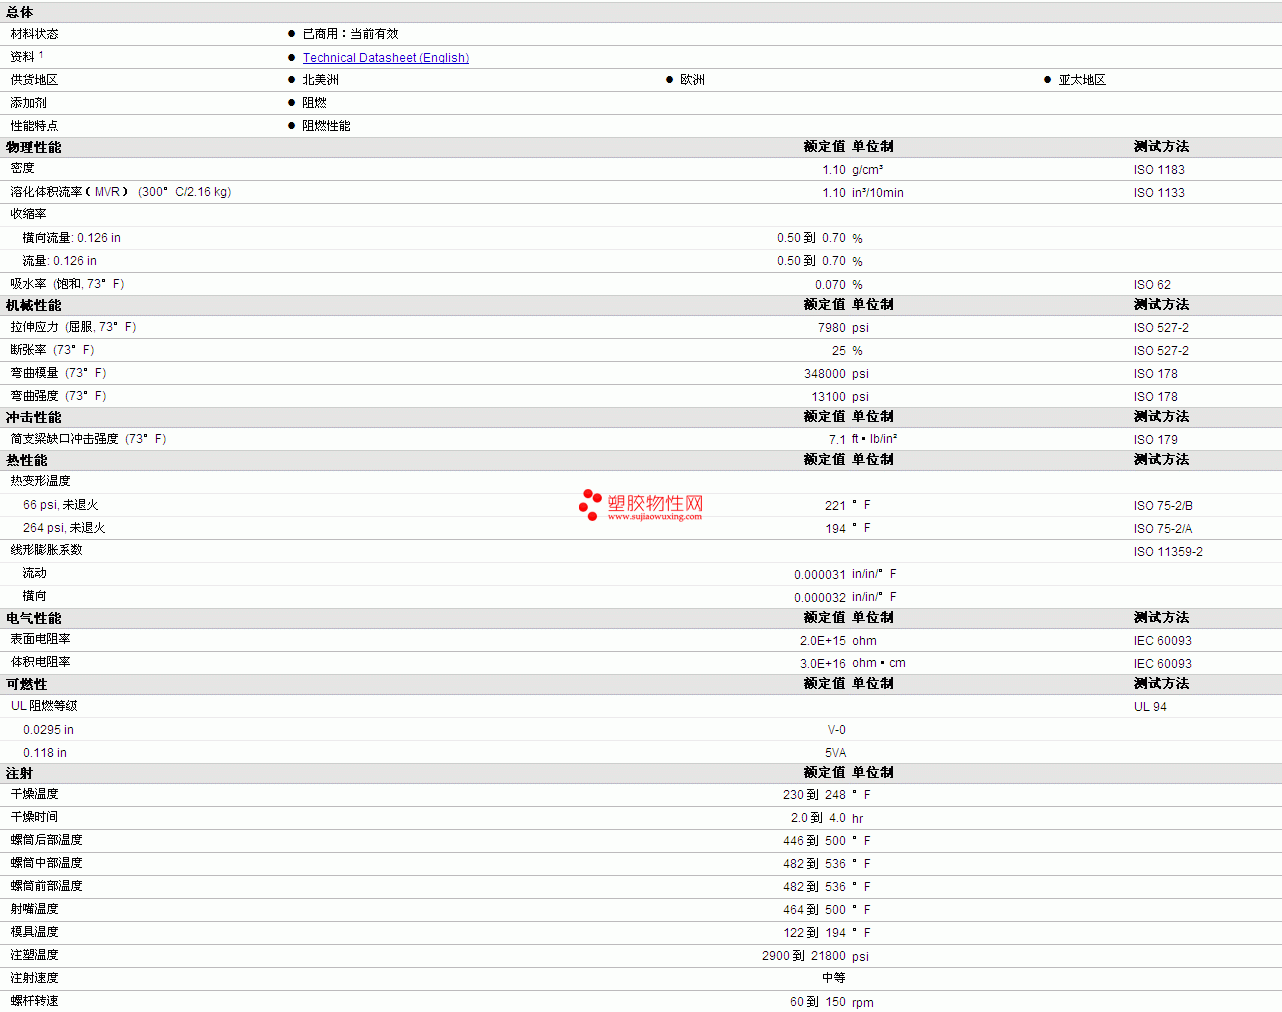Image resolution: width=1282 pixels, height=1012 pixels.
Task: Click injection speed value 中等
Action: (834, 978)
